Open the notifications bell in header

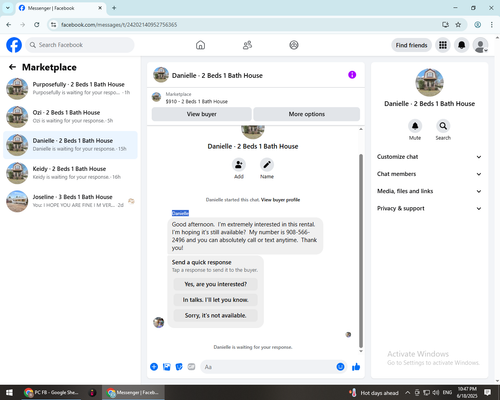click(x=461, y=45)
